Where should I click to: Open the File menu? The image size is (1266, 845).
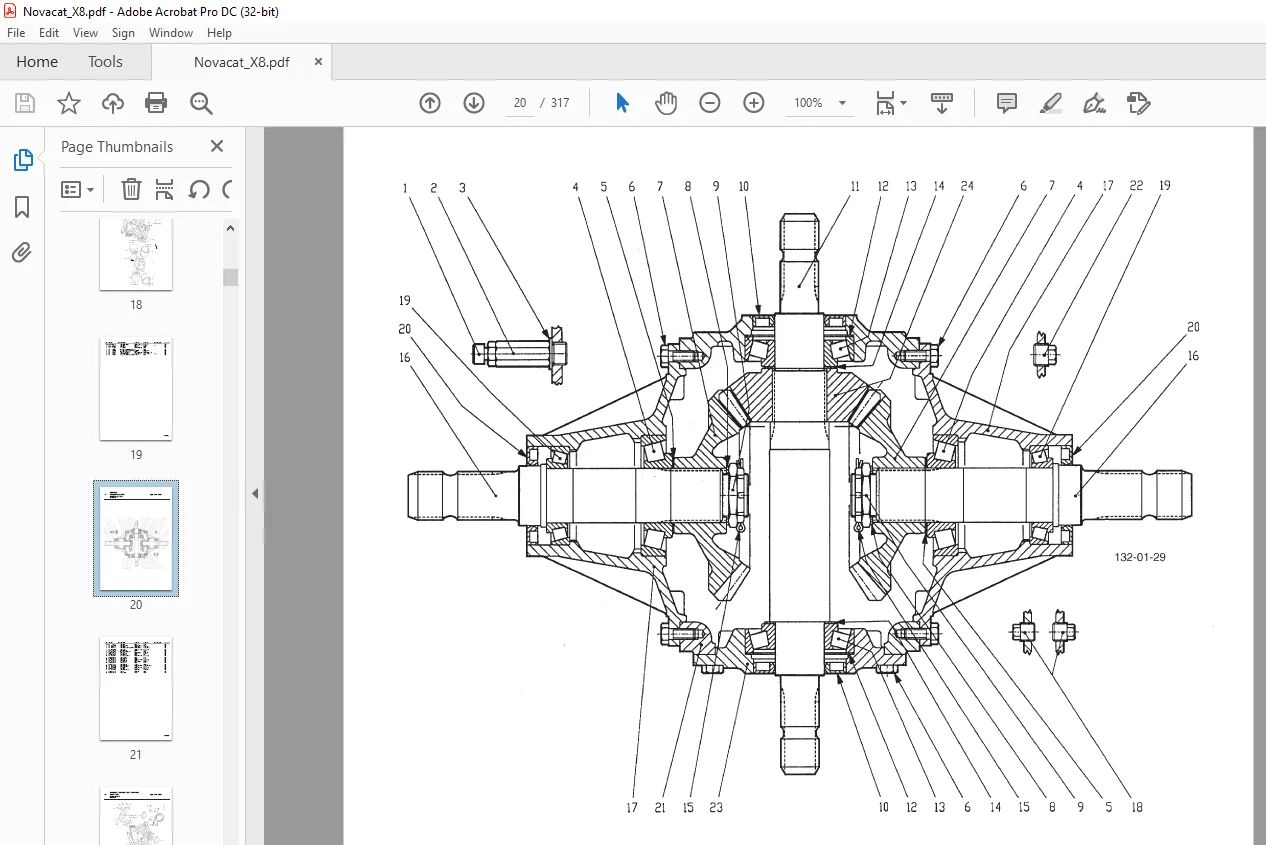16,33
